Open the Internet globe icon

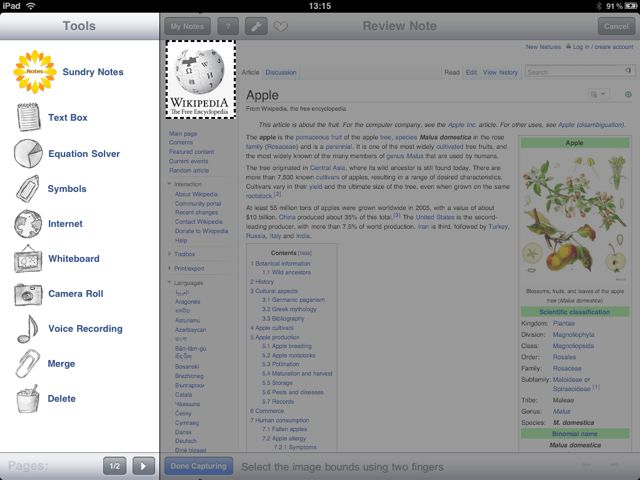click(x=28, y=224)
